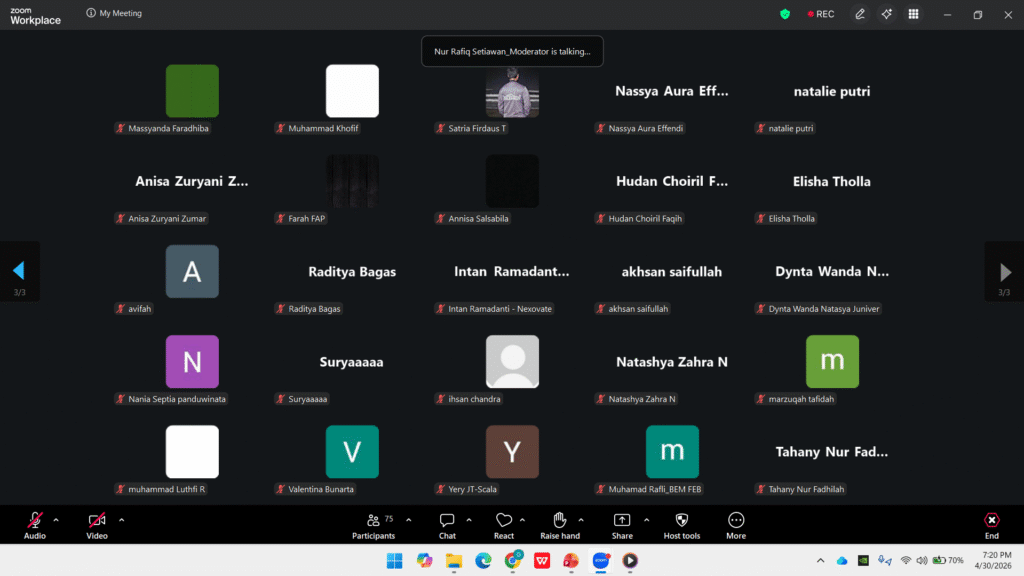The image size is (1024, 576).
Task: Select avifah avatar tile
Action: 192,271
